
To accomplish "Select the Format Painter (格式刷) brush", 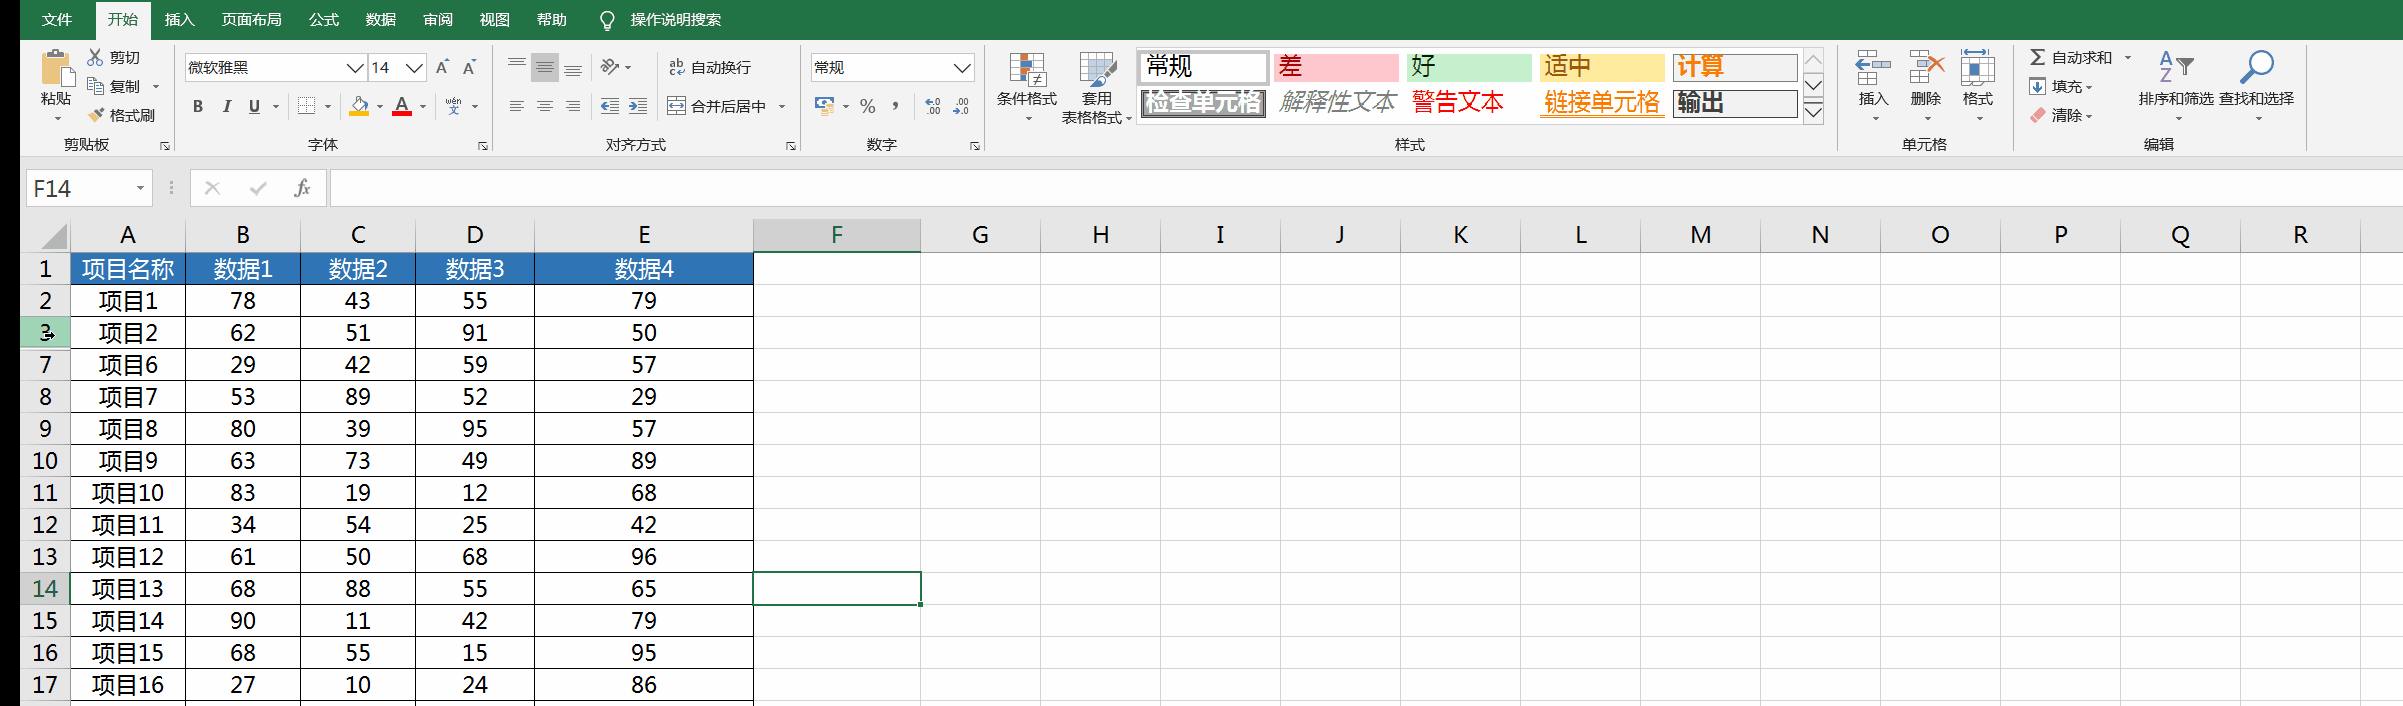I will pyautogui.click(x=96, y=115).
